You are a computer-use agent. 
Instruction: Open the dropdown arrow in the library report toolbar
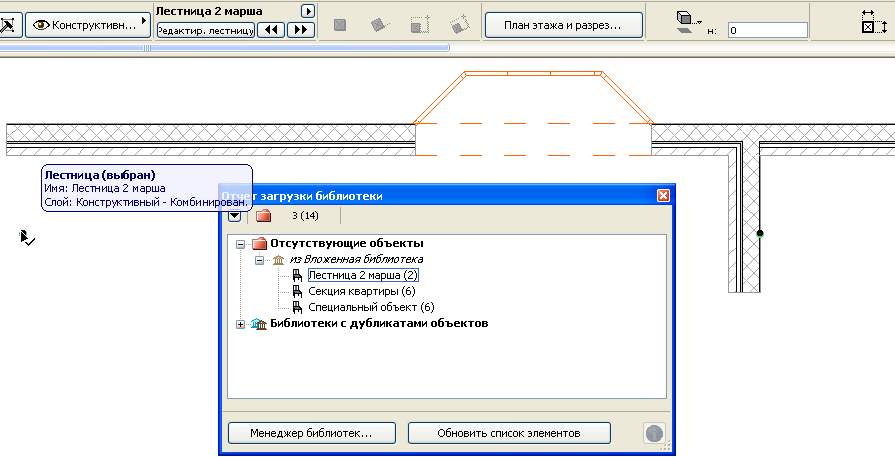(235, 216)
